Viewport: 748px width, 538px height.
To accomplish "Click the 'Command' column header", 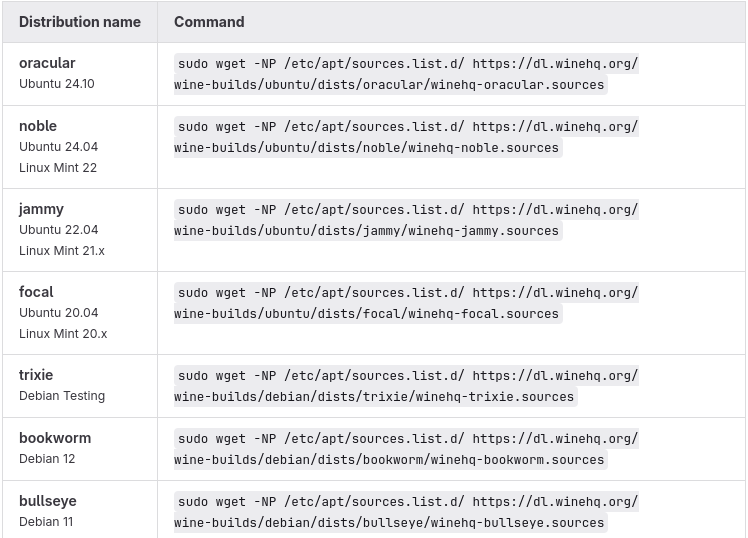I will (209, 21).
